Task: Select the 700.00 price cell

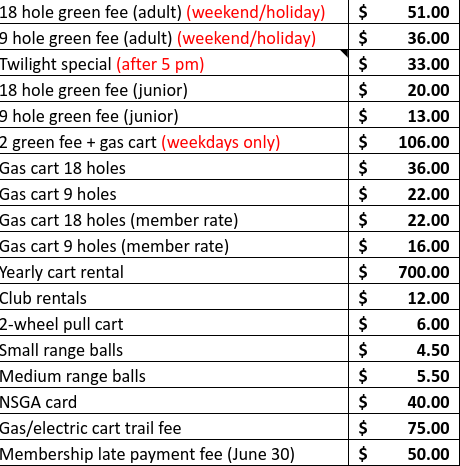Action: (404, 271)
